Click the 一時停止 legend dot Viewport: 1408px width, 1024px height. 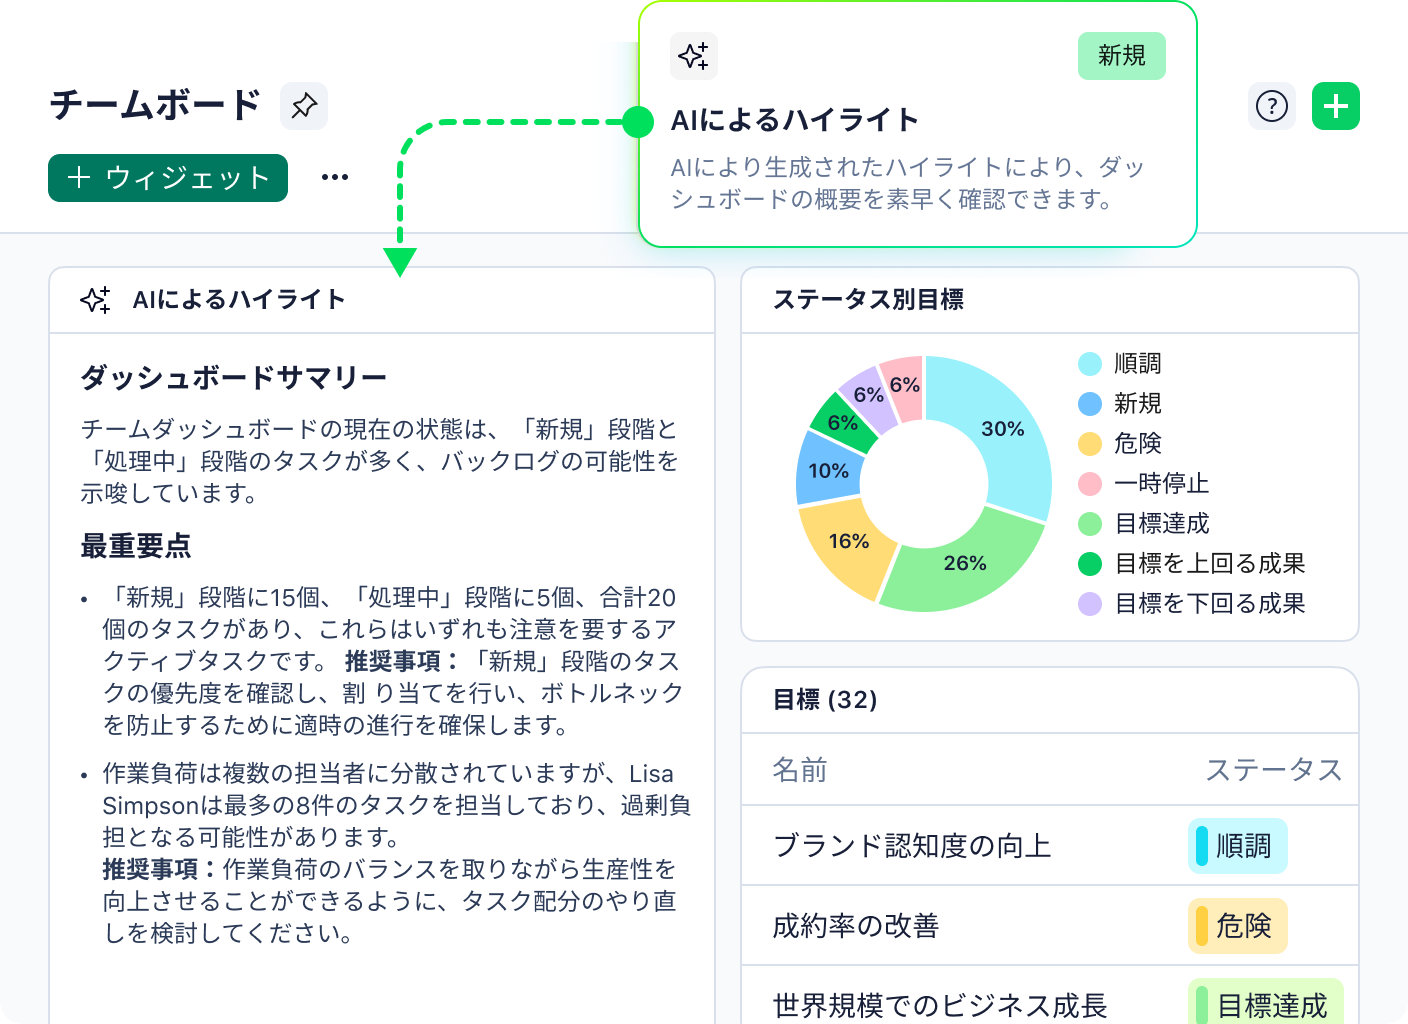(1089, 483)
